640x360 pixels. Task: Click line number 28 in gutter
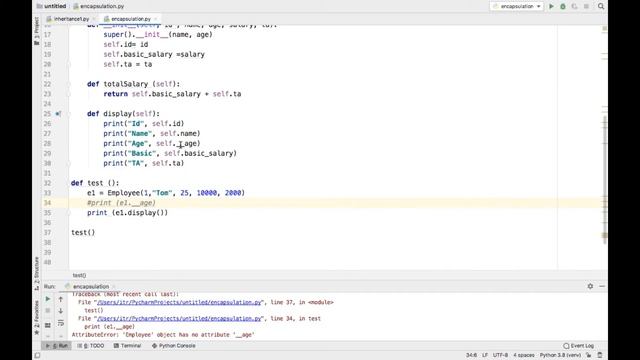click(47, 144)
